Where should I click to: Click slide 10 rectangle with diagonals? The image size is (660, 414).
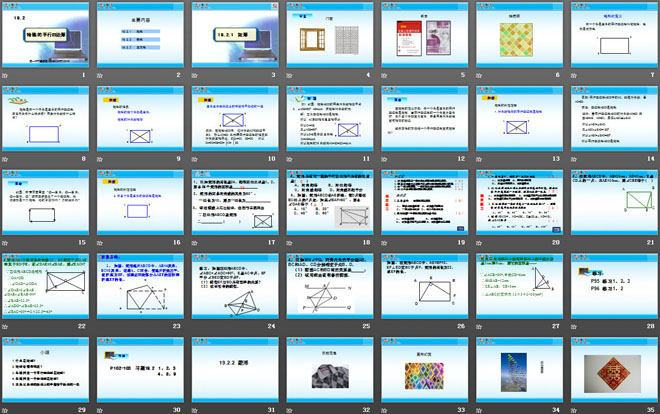235,124
